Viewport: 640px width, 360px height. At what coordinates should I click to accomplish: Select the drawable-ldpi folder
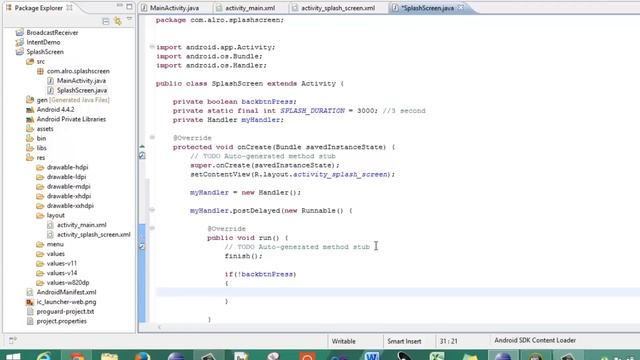(x=66, y=177)
